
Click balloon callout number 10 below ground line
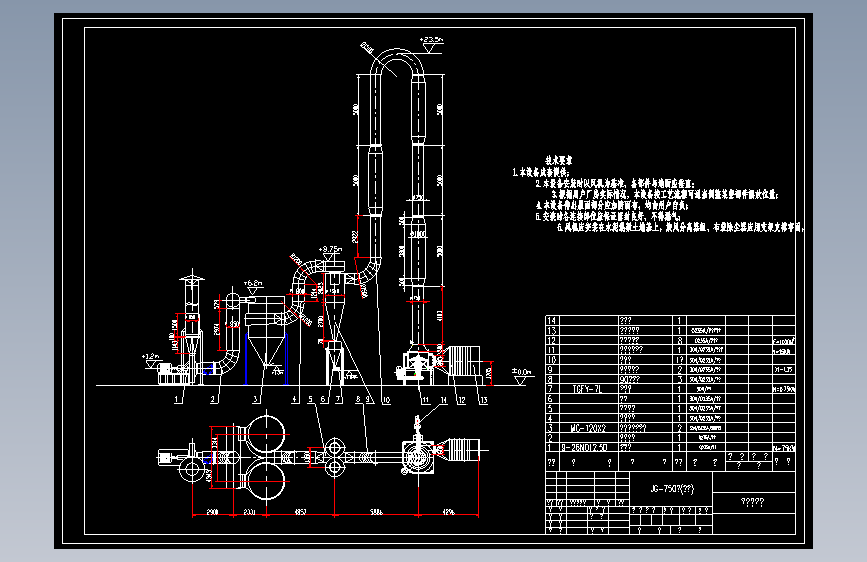tap(386, 399)
